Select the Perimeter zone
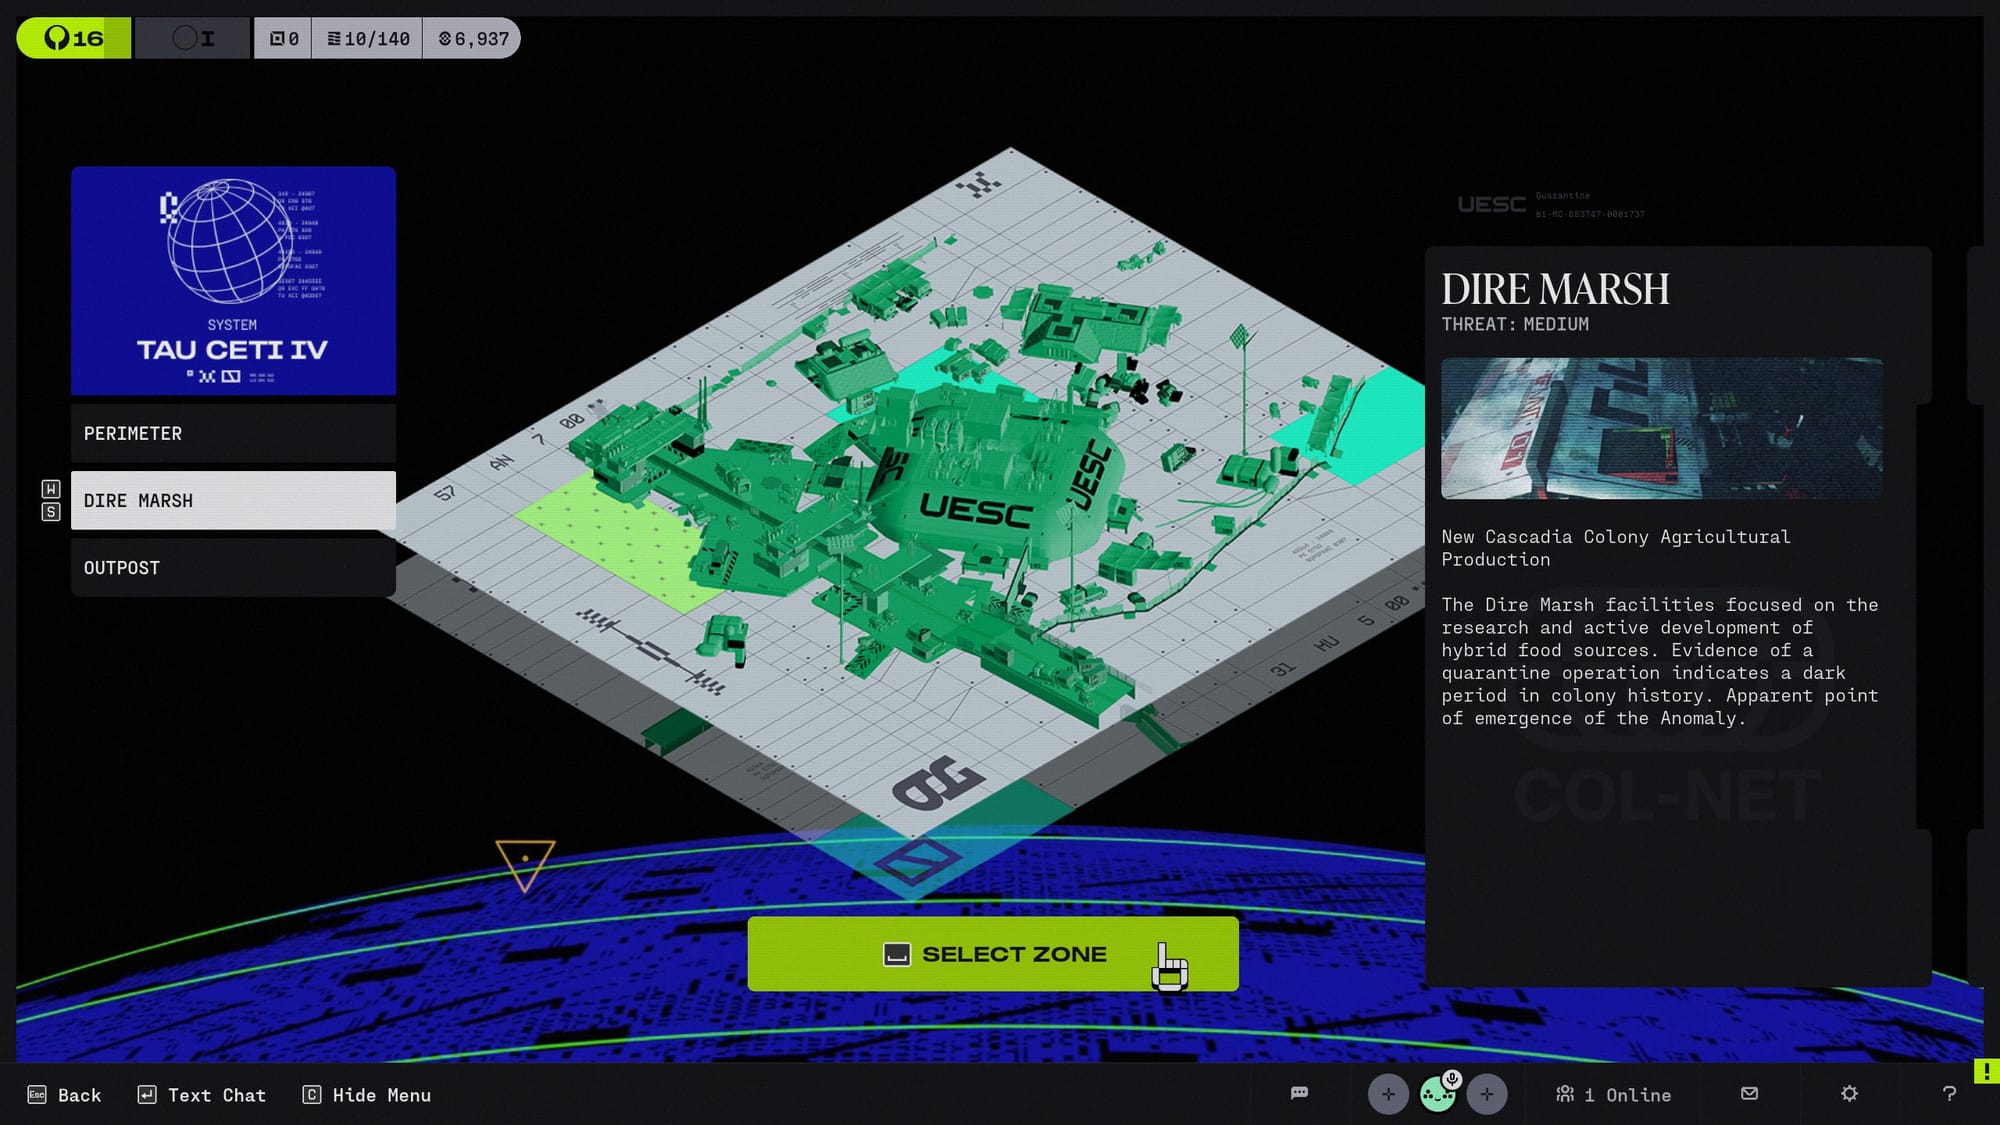The width and height of the screenshot is (2000, 1125). pos(233,433)
